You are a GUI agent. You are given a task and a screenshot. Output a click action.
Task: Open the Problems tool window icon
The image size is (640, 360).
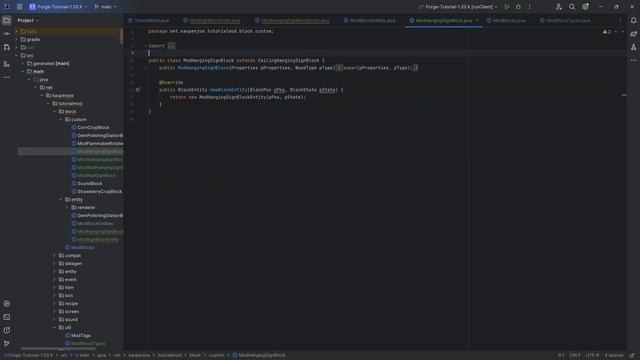click(7, 330)
